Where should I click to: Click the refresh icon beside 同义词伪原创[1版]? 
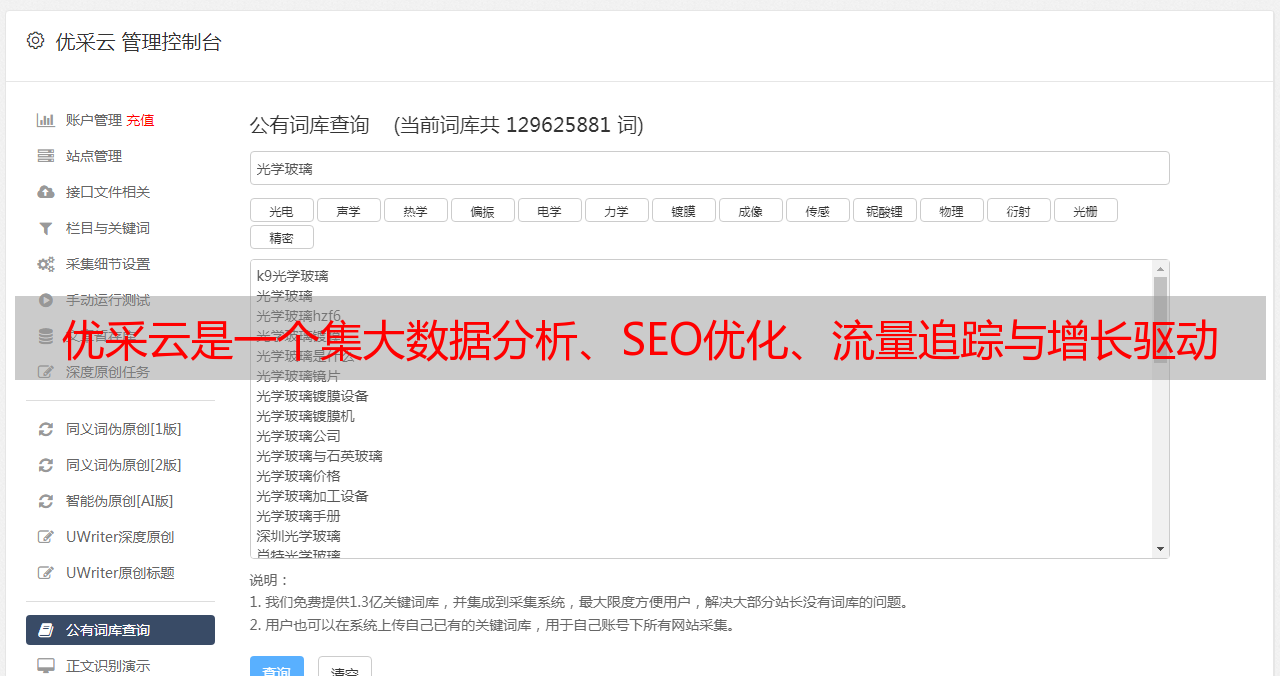click(45, 429)
